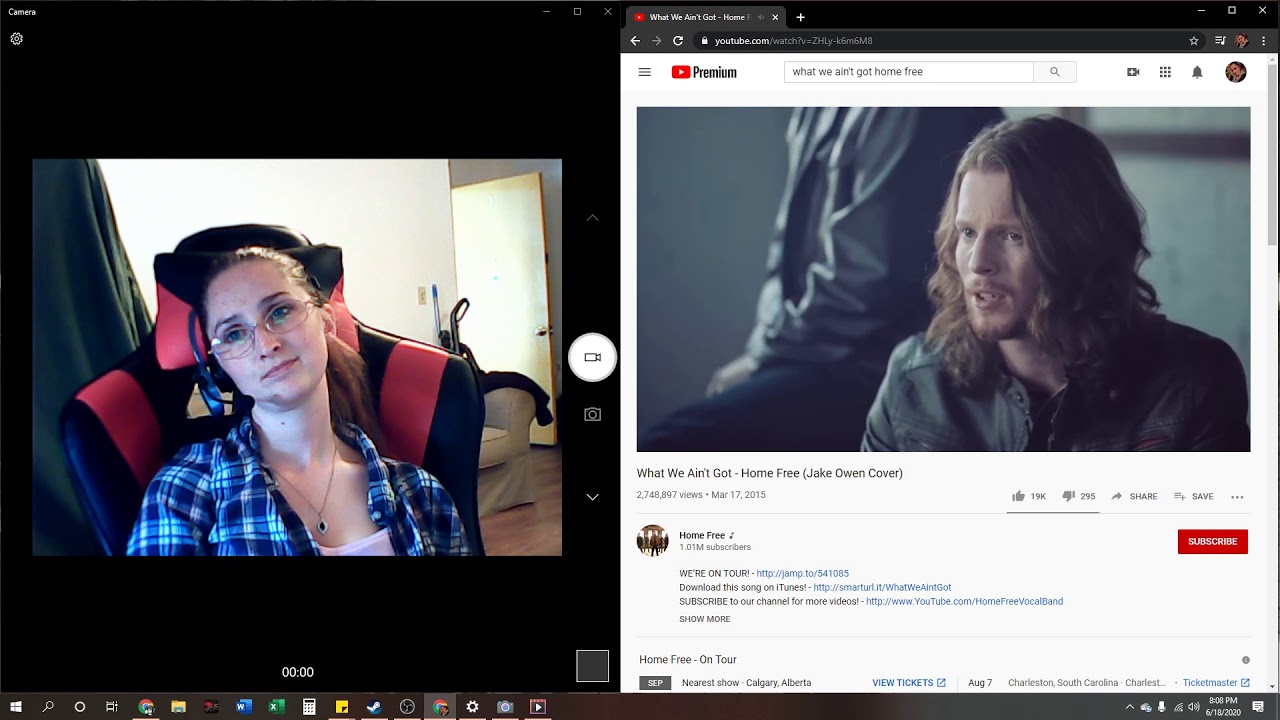Click the info dot beside On Tour
The image size is (1280, 720).
(1245, 660)
